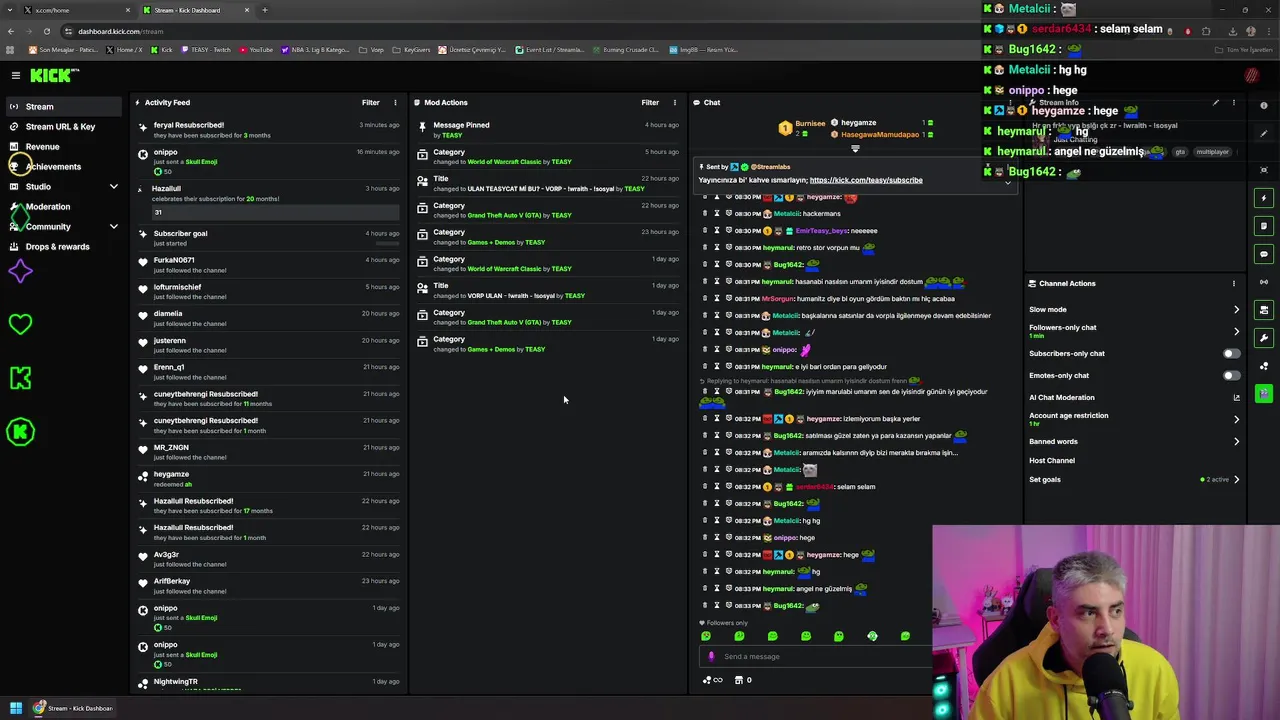Click the broadcast signal icon in right rail
This screenshot has width=1280, height=720.
(x=1264, y=282)
